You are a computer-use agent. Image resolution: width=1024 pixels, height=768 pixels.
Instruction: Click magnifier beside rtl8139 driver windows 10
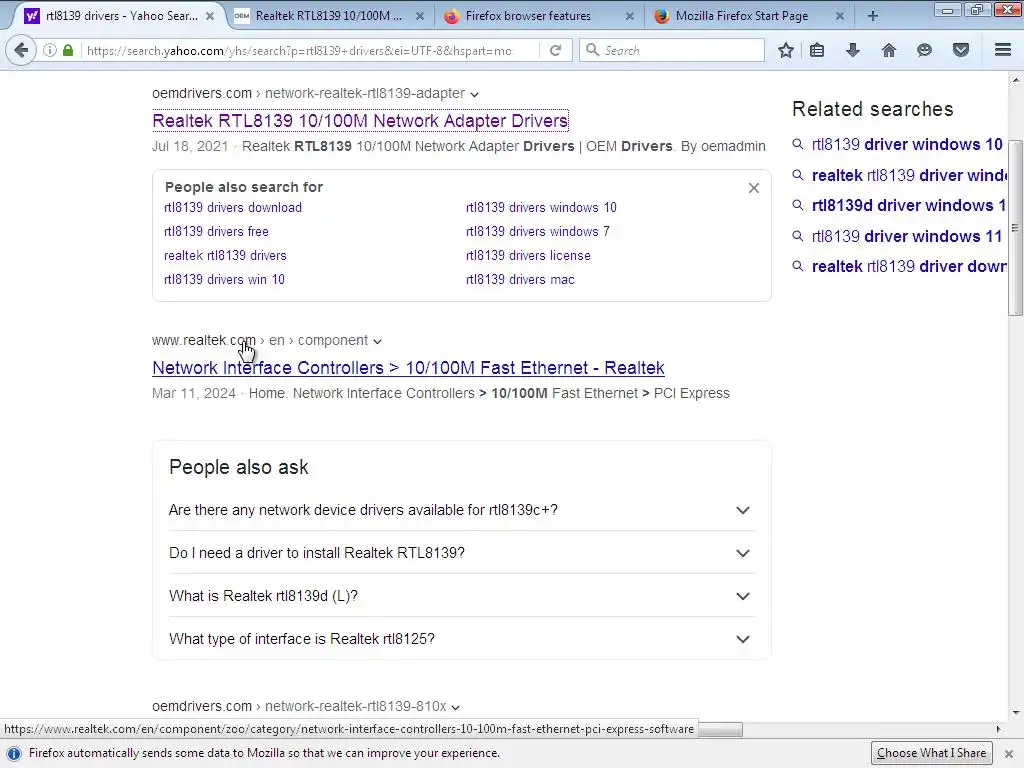click(797, 144)
